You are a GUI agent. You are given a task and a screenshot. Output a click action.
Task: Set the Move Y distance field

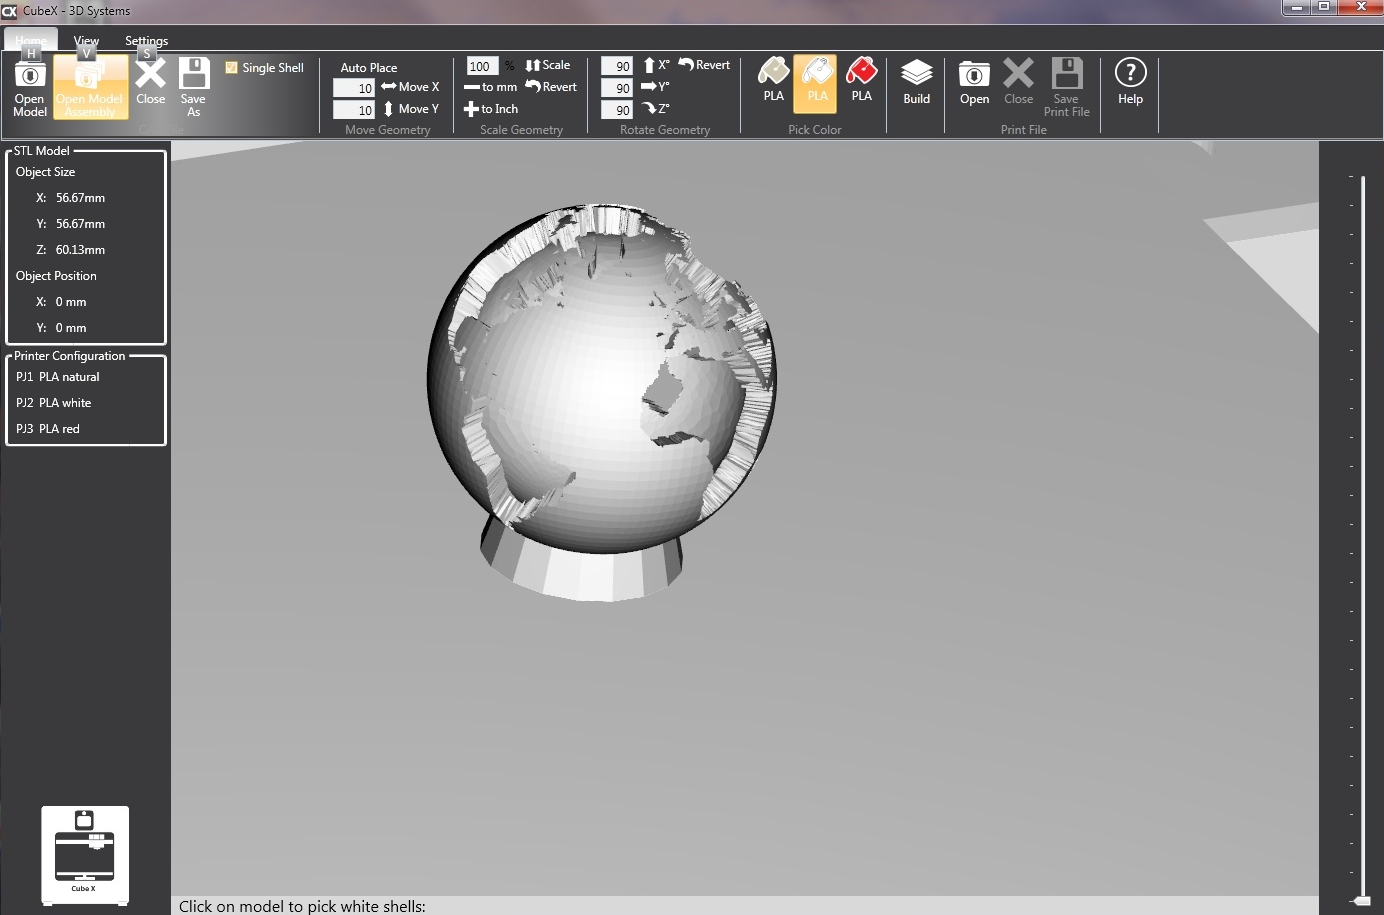[x=354, y=110]
